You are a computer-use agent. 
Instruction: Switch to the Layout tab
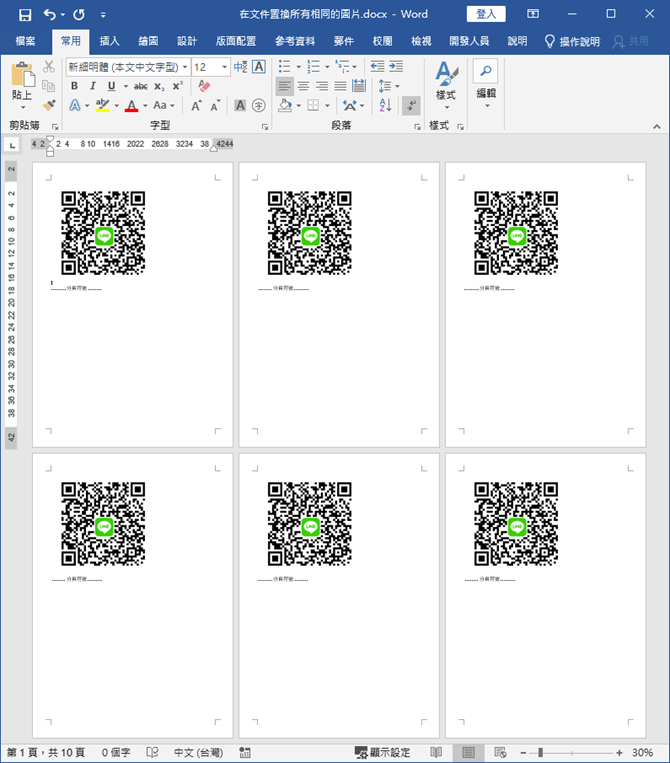coord(235,41)
